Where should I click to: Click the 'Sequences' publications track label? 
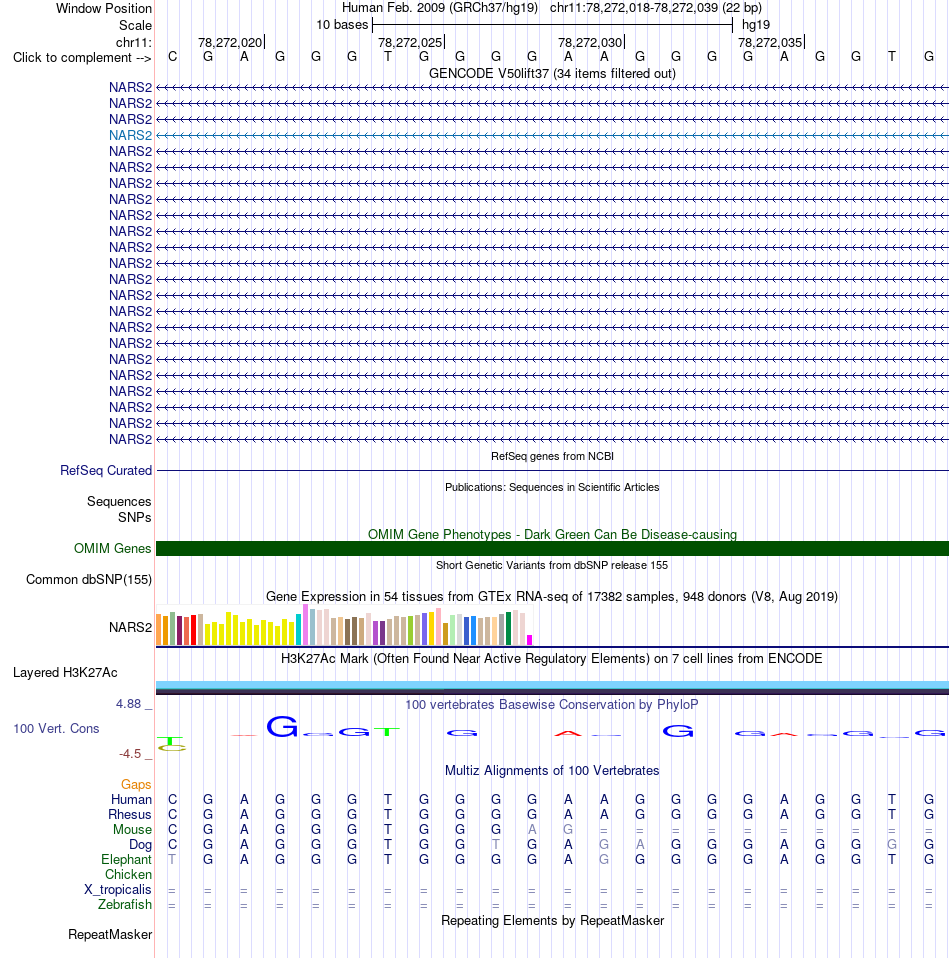[119, 502]
